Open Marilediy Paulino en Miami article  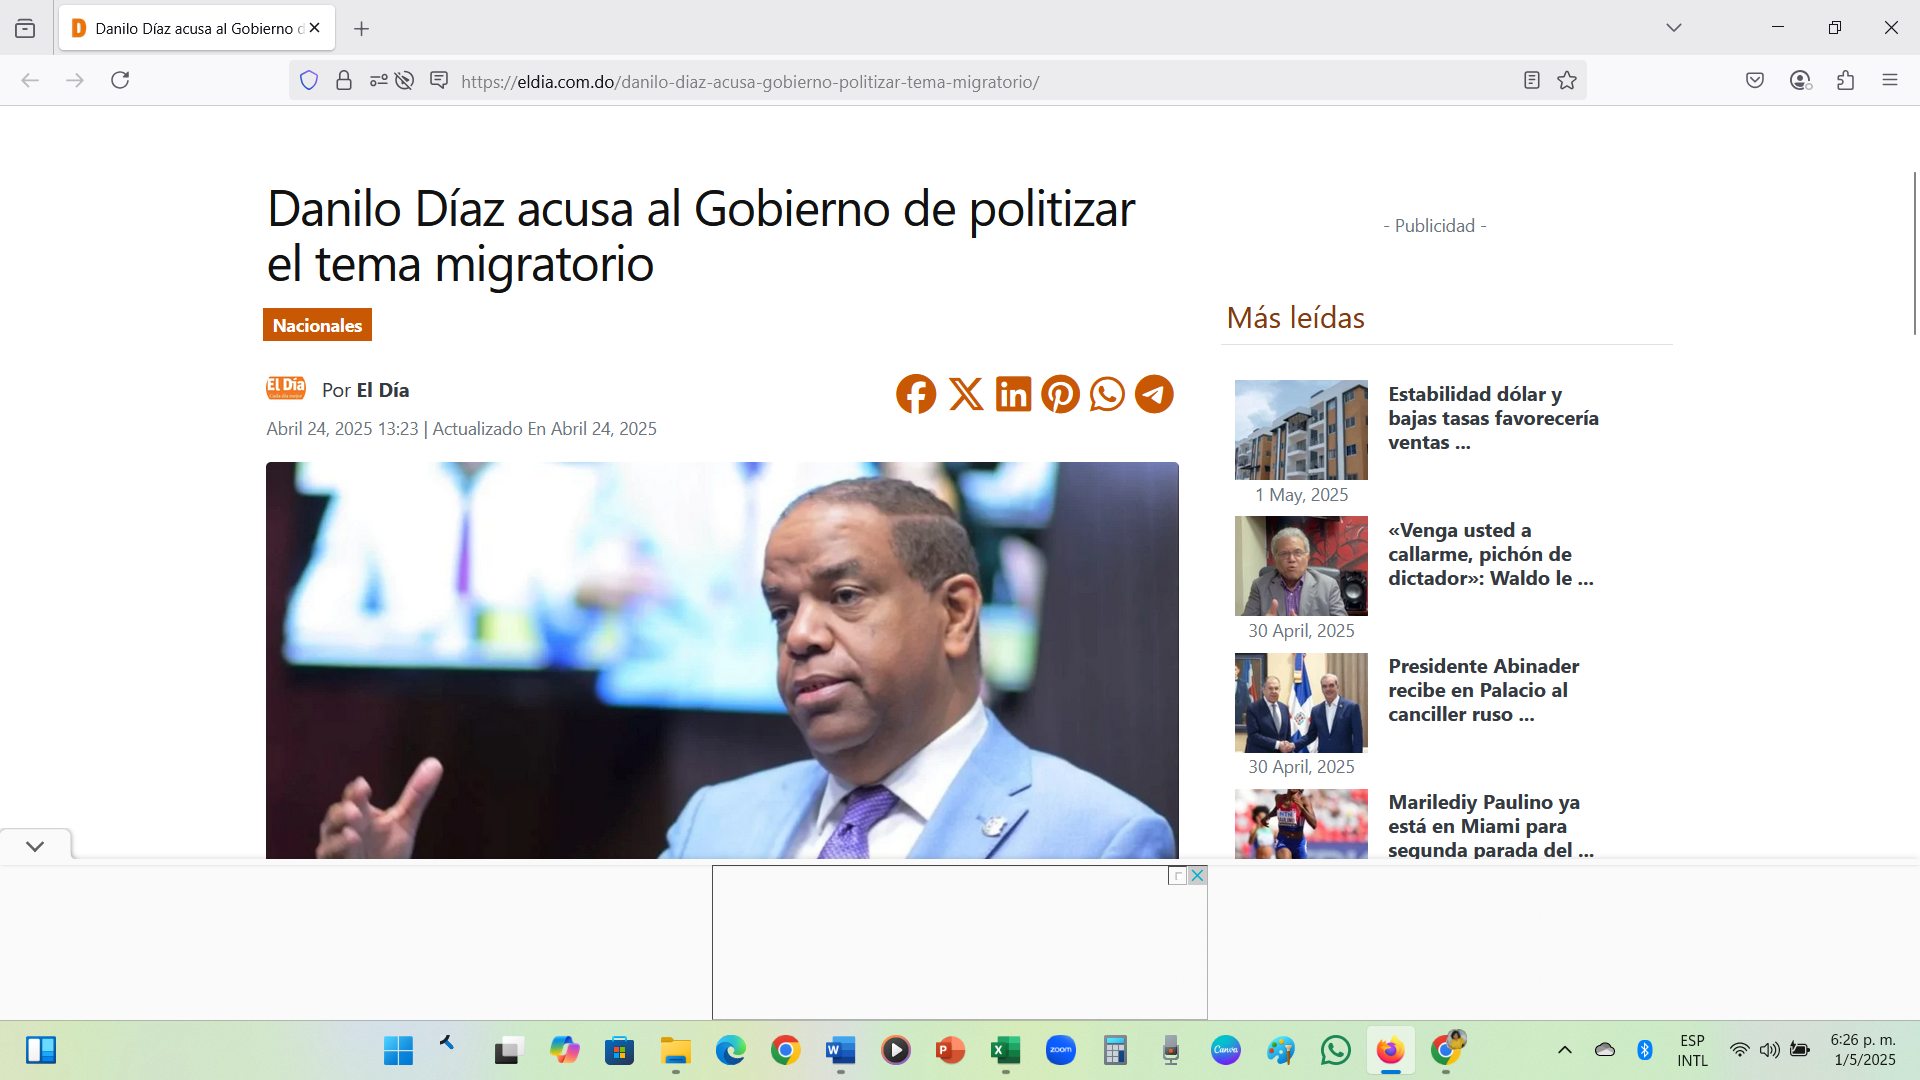coord(1491,826)
